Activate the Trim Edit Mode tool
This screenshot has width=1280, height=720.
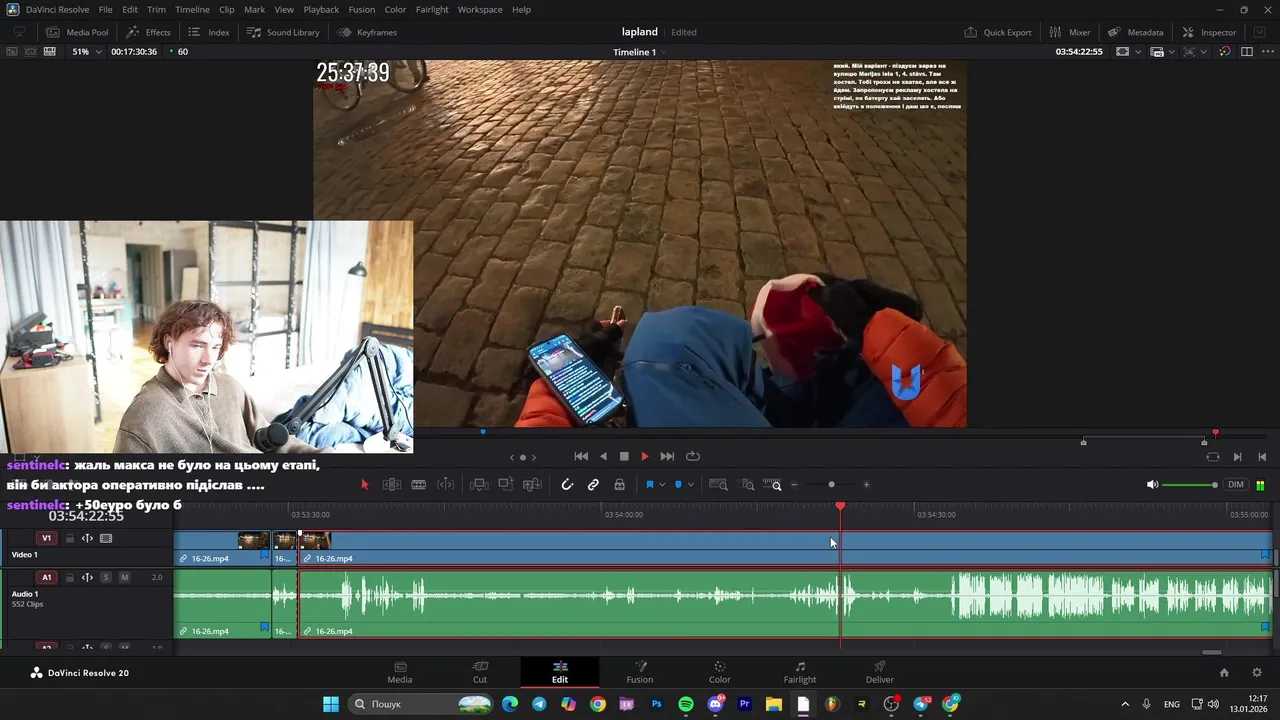point(392,485)
